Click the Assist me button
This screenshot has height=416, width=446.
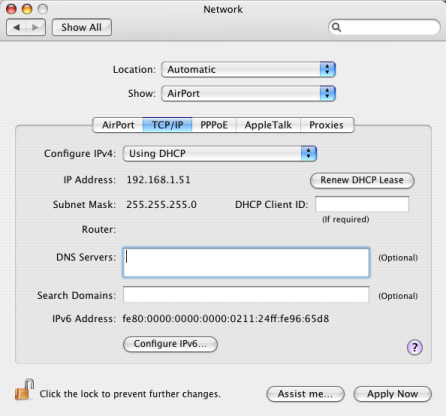tap(305, 394)
